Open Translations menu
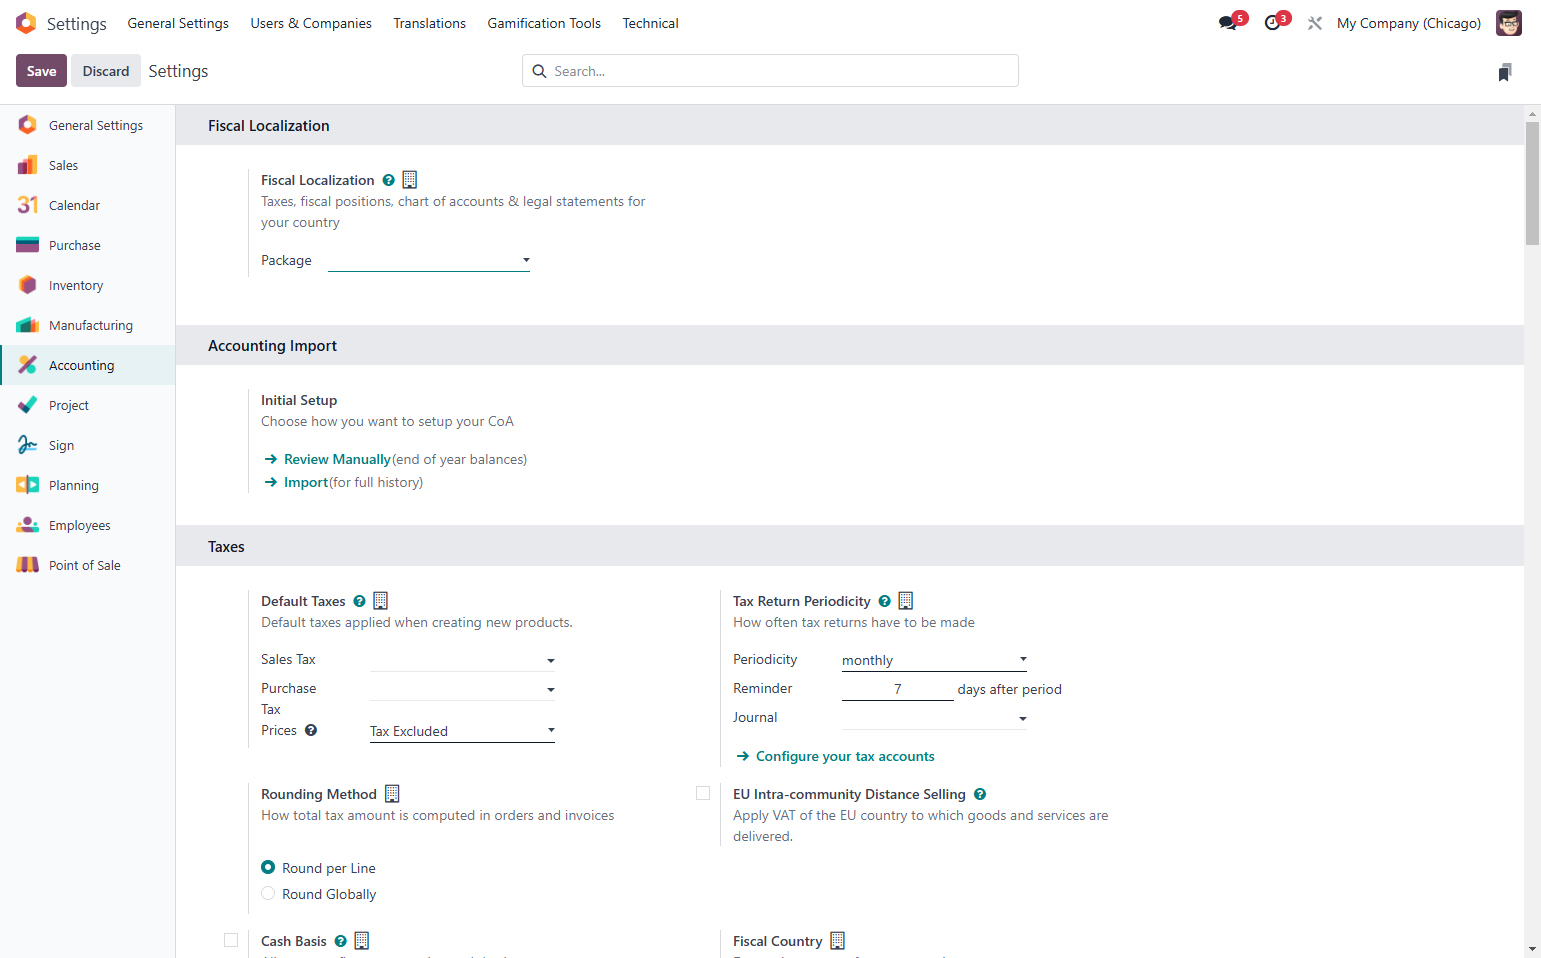Image resolution: width=1541 pixels, height=958 pixels. tap(430, 23)
